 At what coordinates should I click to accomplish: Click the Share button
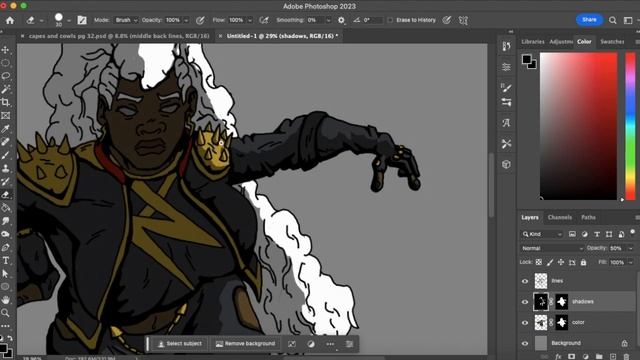[x=589, y=20]
